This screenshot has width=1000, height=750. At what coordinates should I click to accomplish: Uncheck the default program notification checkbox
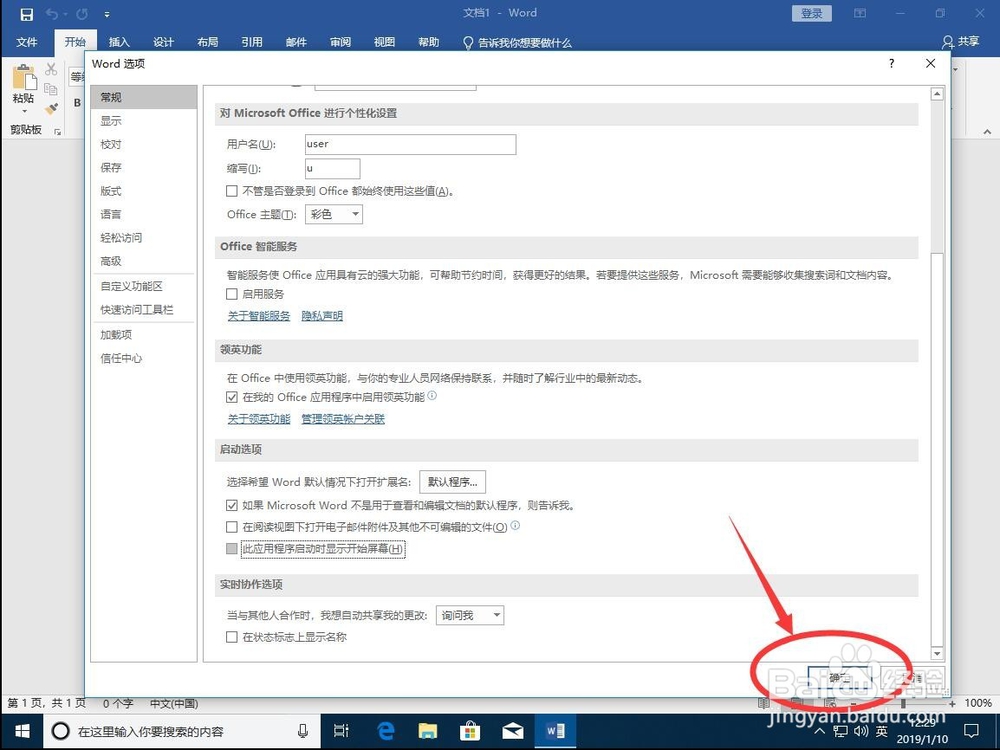click(x=232, y=505)
